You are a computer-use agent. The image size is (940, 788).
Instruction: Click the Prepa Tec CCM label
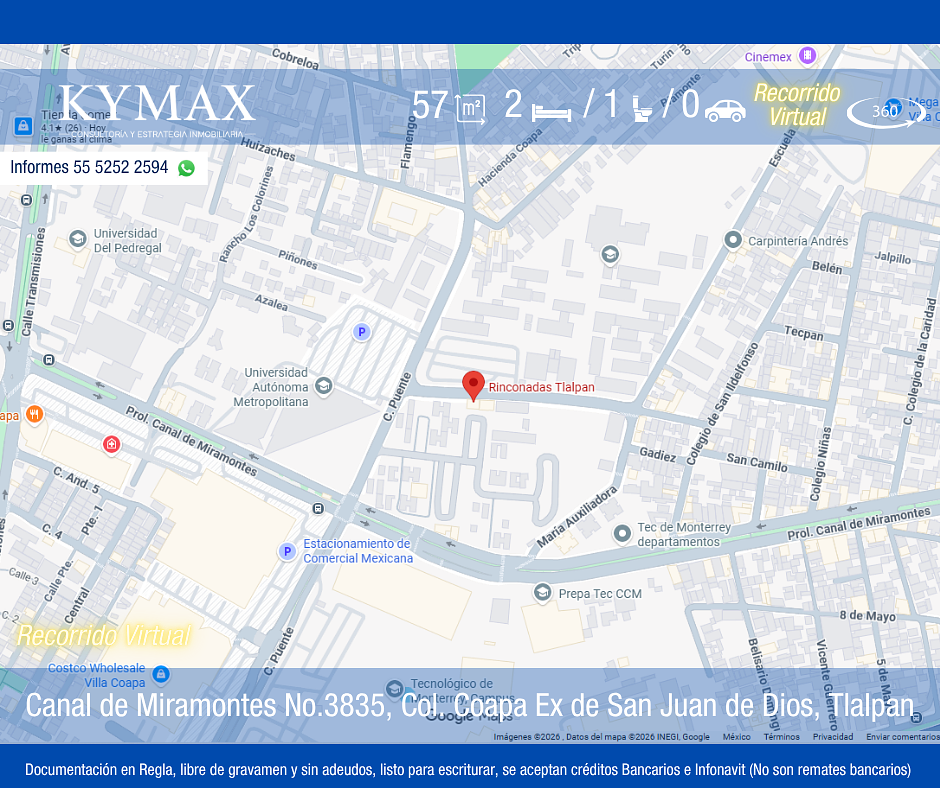[600, 594]
